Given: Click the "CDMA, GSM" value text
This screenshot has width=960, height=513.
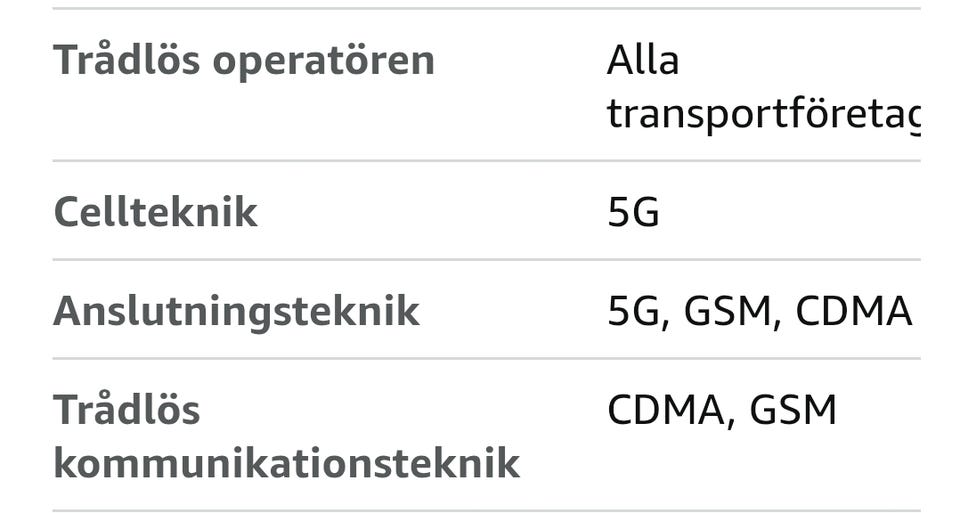Looking at the screenshot, I should tap(721, 410).
